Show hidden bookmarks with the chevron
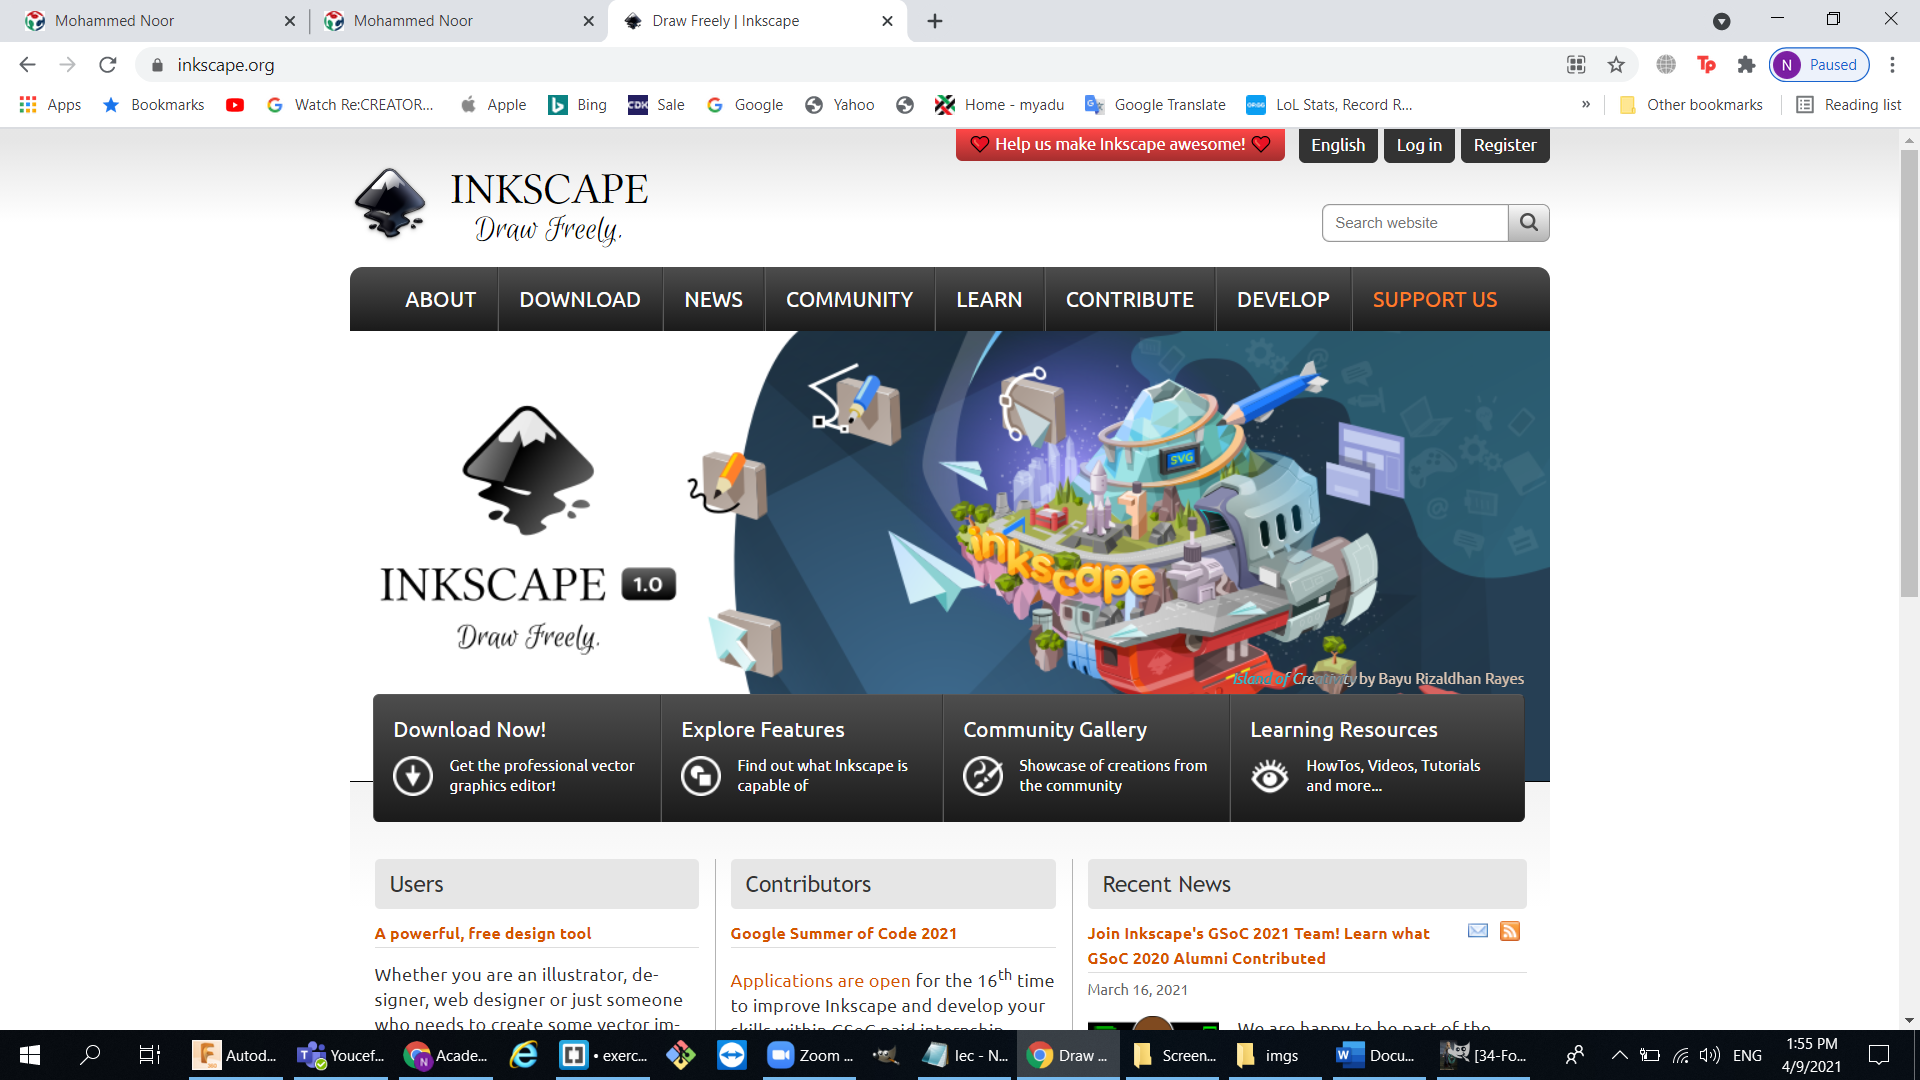The height and width of the screenshot is (1080, 1920). pyautogui.click(x=1586, y=105)
